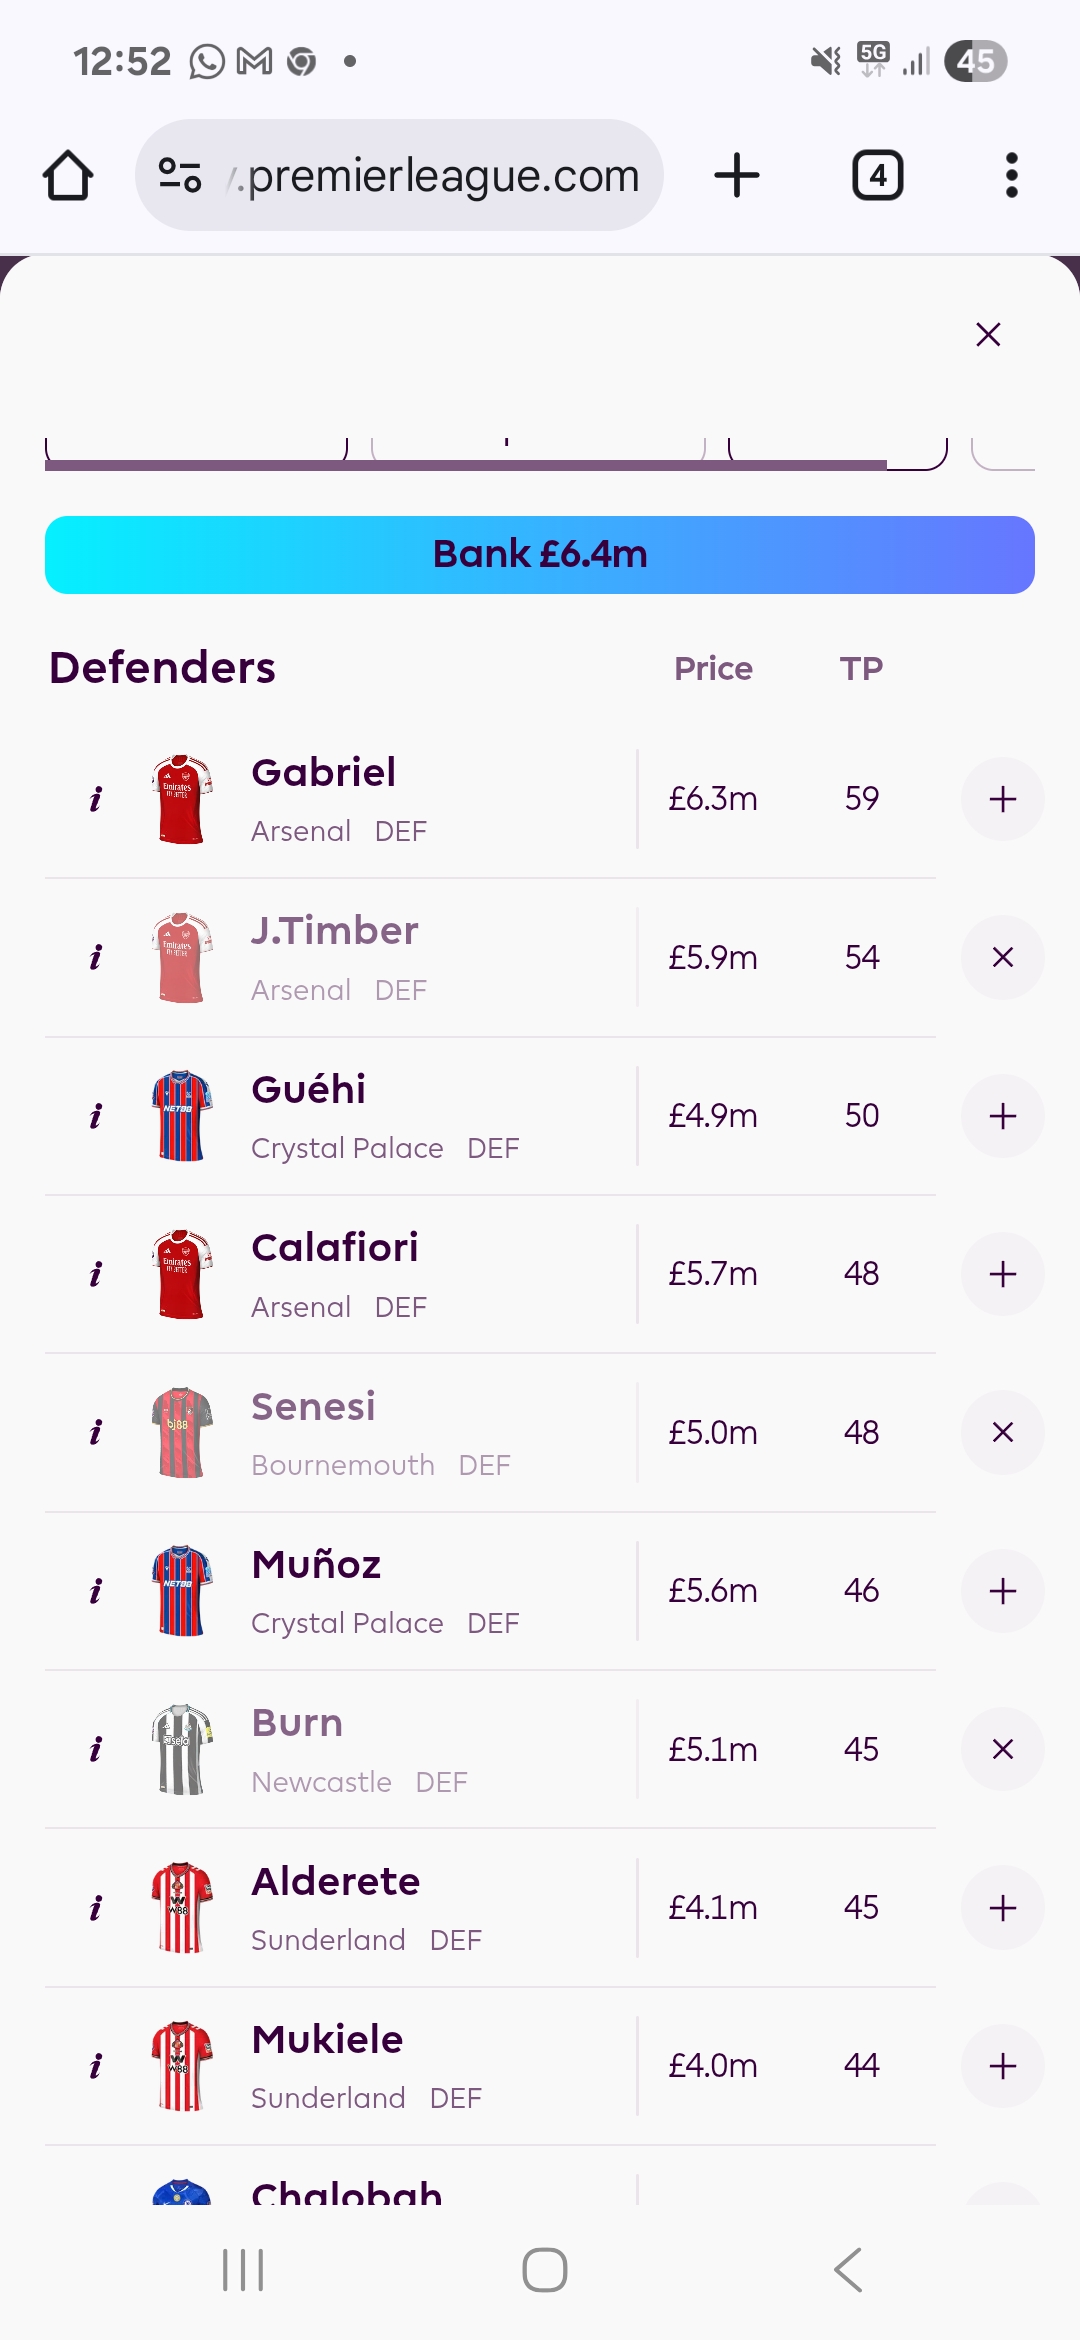Viewport: 1080px width, 2340px height.
Task: Open info for Gabriel
Action: [95, 799]
